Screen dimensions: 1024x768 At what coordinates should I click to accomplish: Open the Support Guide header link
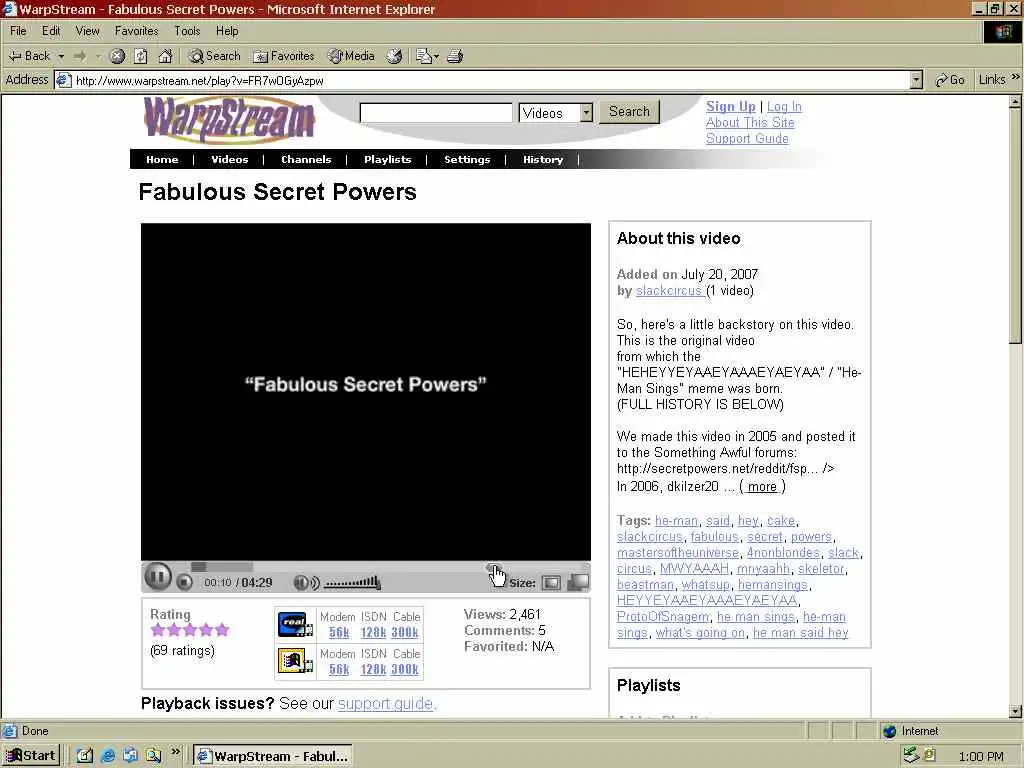[x=747, y=138]
